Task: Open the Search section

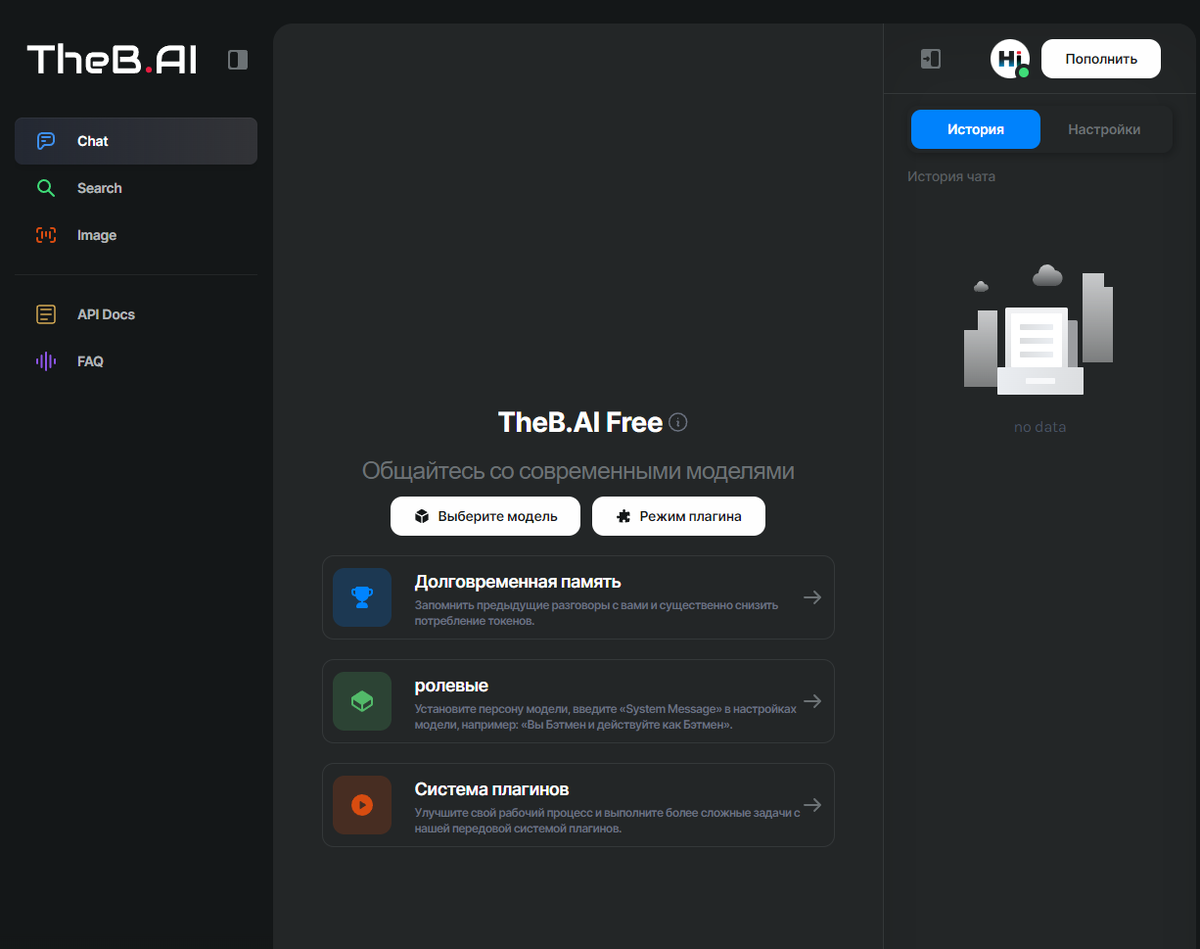Action: click(136, 188)
